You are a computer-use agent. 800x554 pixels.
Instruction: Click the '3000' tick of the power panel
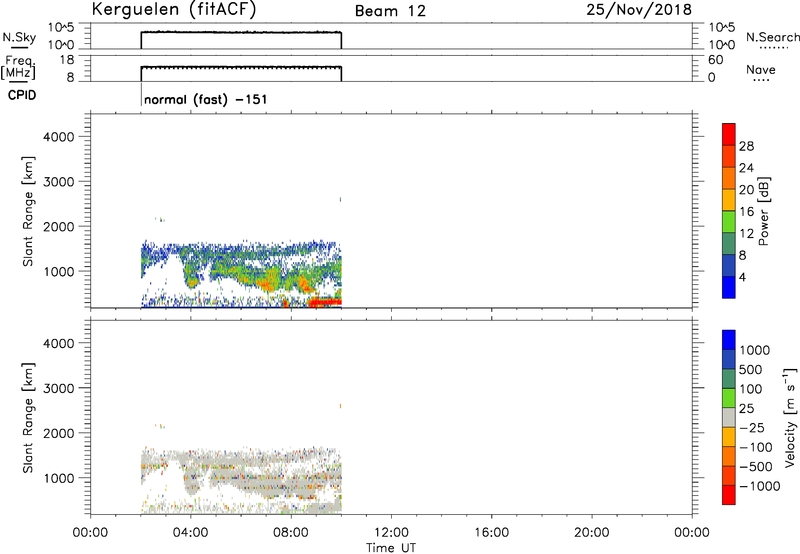(58, 182)
